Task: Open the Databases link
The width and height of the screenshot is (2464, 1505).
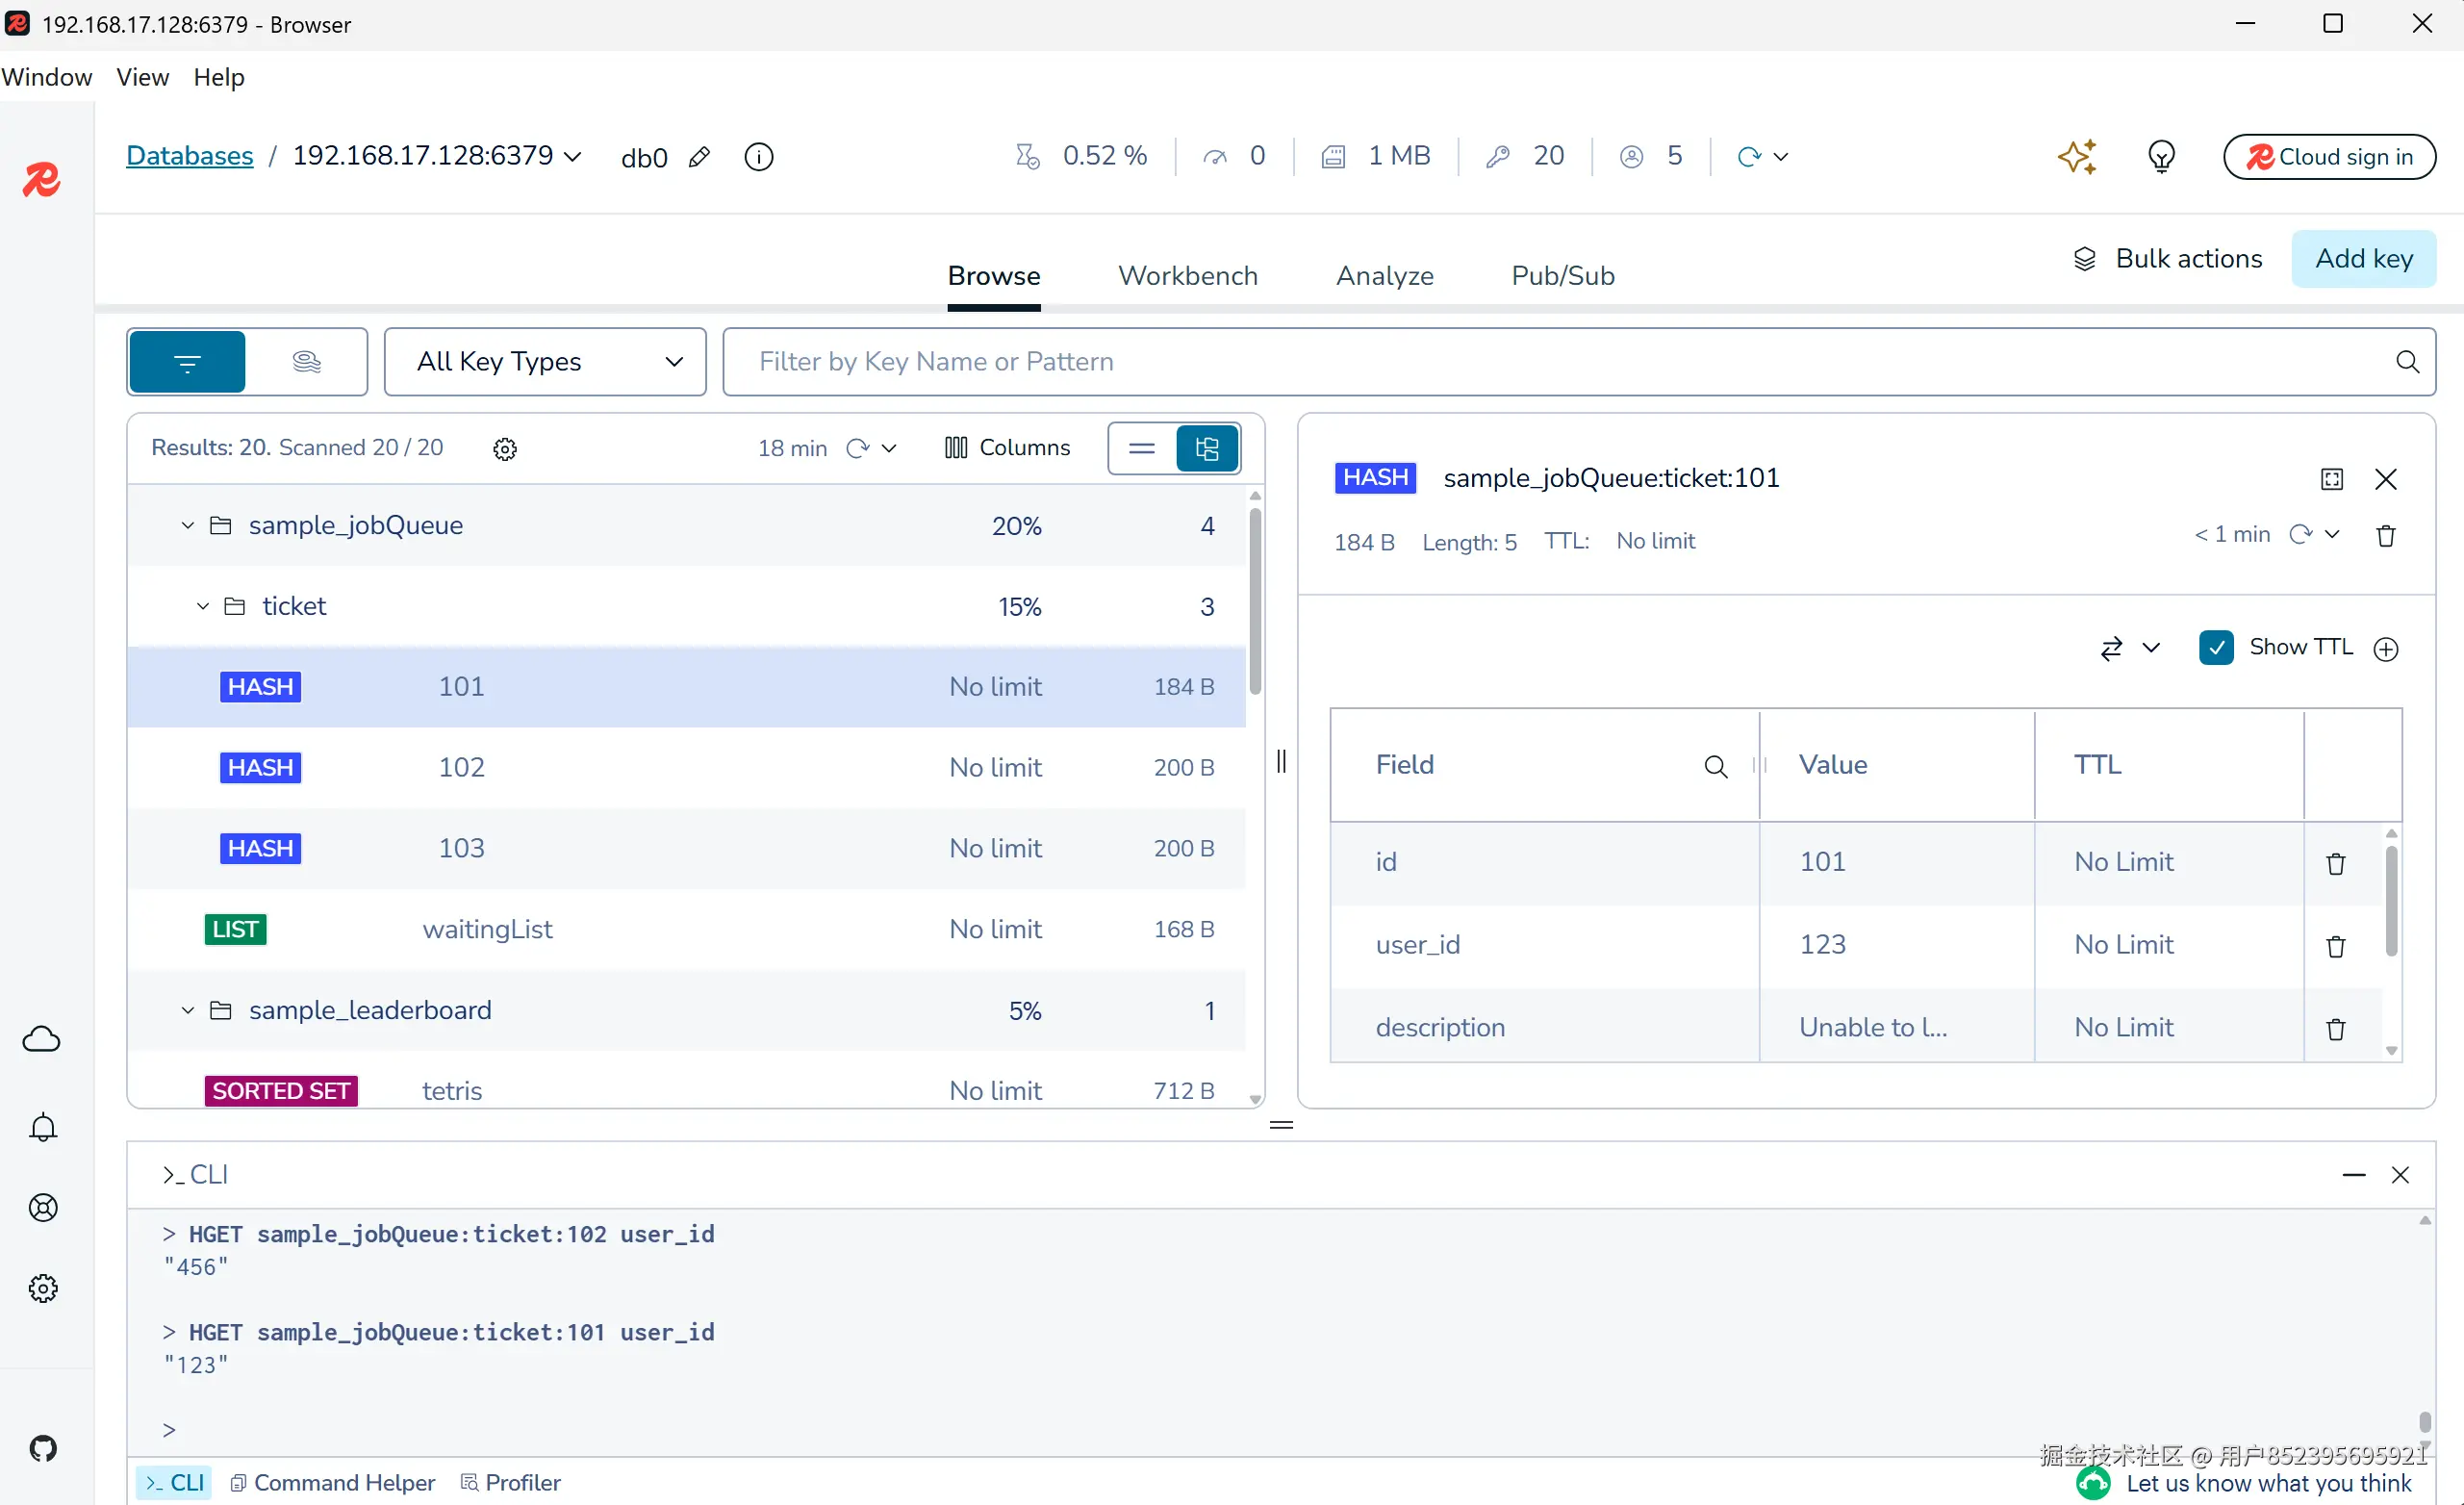Action: (189, 156)
